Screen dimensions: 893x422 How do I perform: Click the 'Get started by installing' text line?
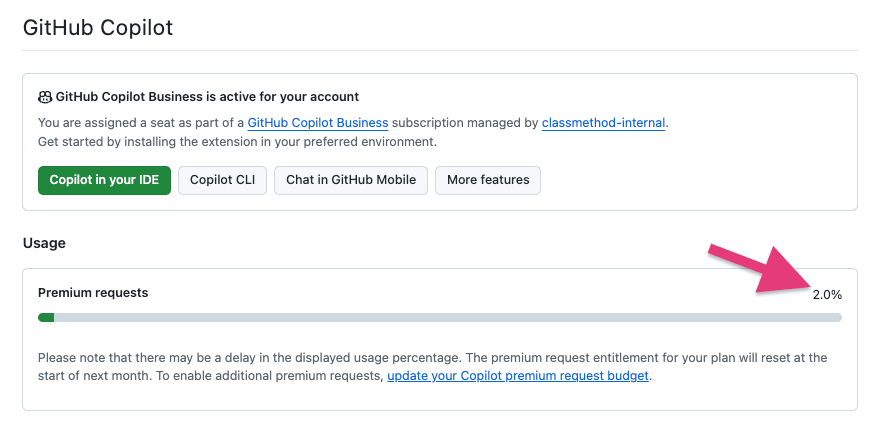(x=237, y=141)
